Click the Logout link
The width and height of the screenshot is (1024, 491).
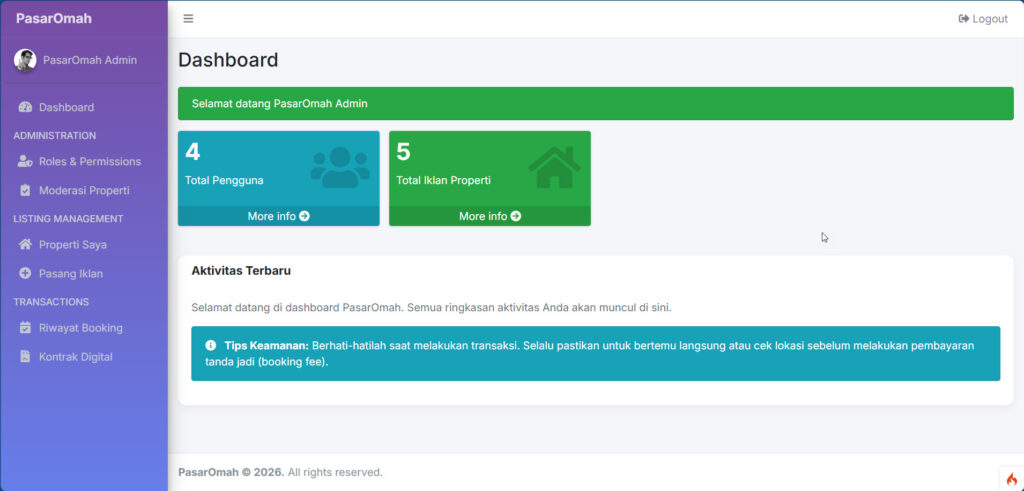point(982,19)
